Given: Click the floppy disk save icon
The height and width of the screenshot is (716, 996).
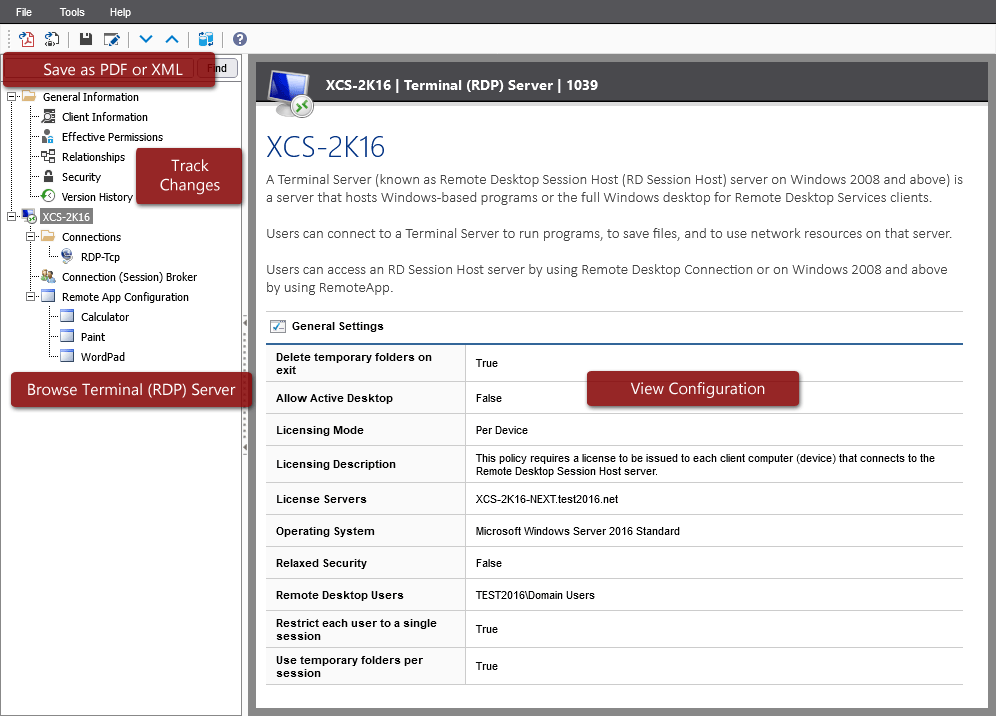Looking at the screenshot, I should [86, 39].
